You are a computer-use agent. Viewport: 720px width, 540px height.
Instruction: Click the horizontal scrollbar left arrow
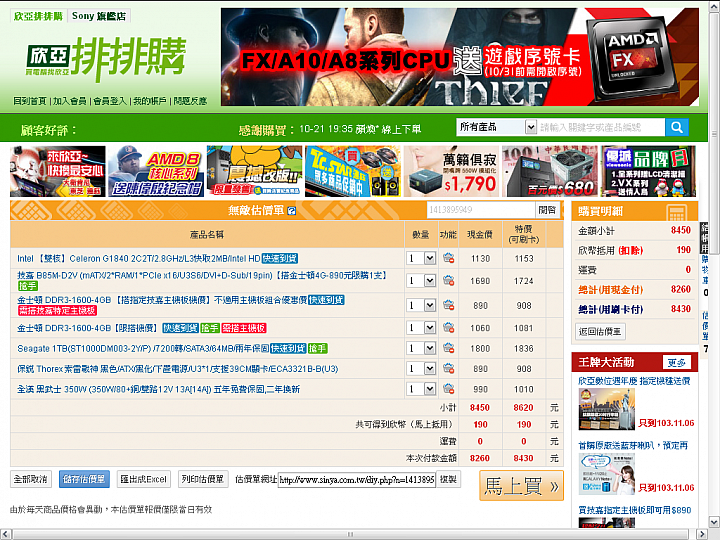tap(6, 534)
